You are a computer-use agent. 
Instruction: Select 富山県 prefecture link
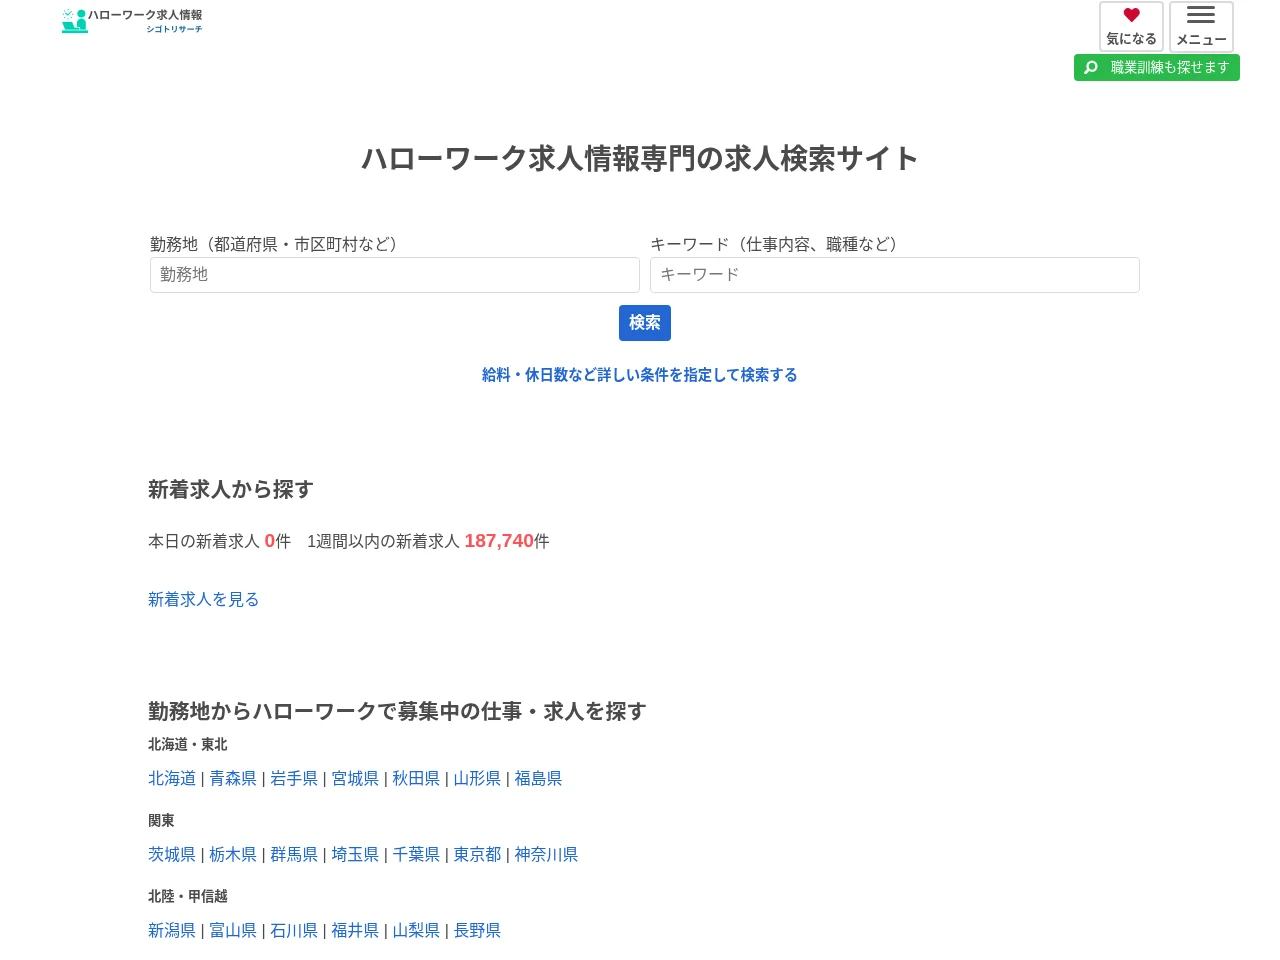tap(233, 930)
